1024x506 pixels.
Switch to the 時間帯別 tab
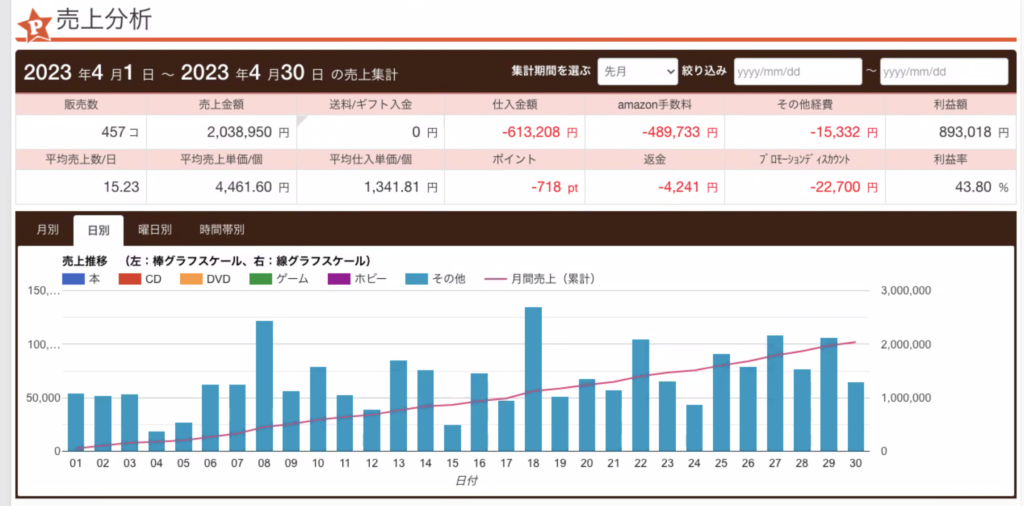221,230
